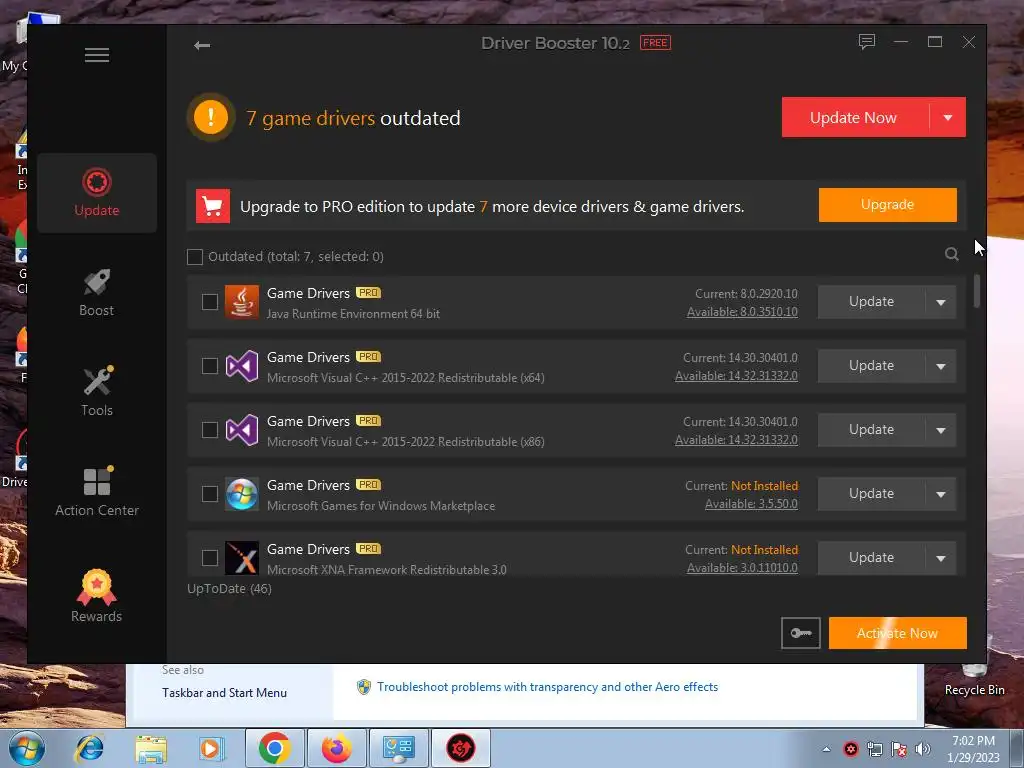Click the red Update Now button

[855, 118]
